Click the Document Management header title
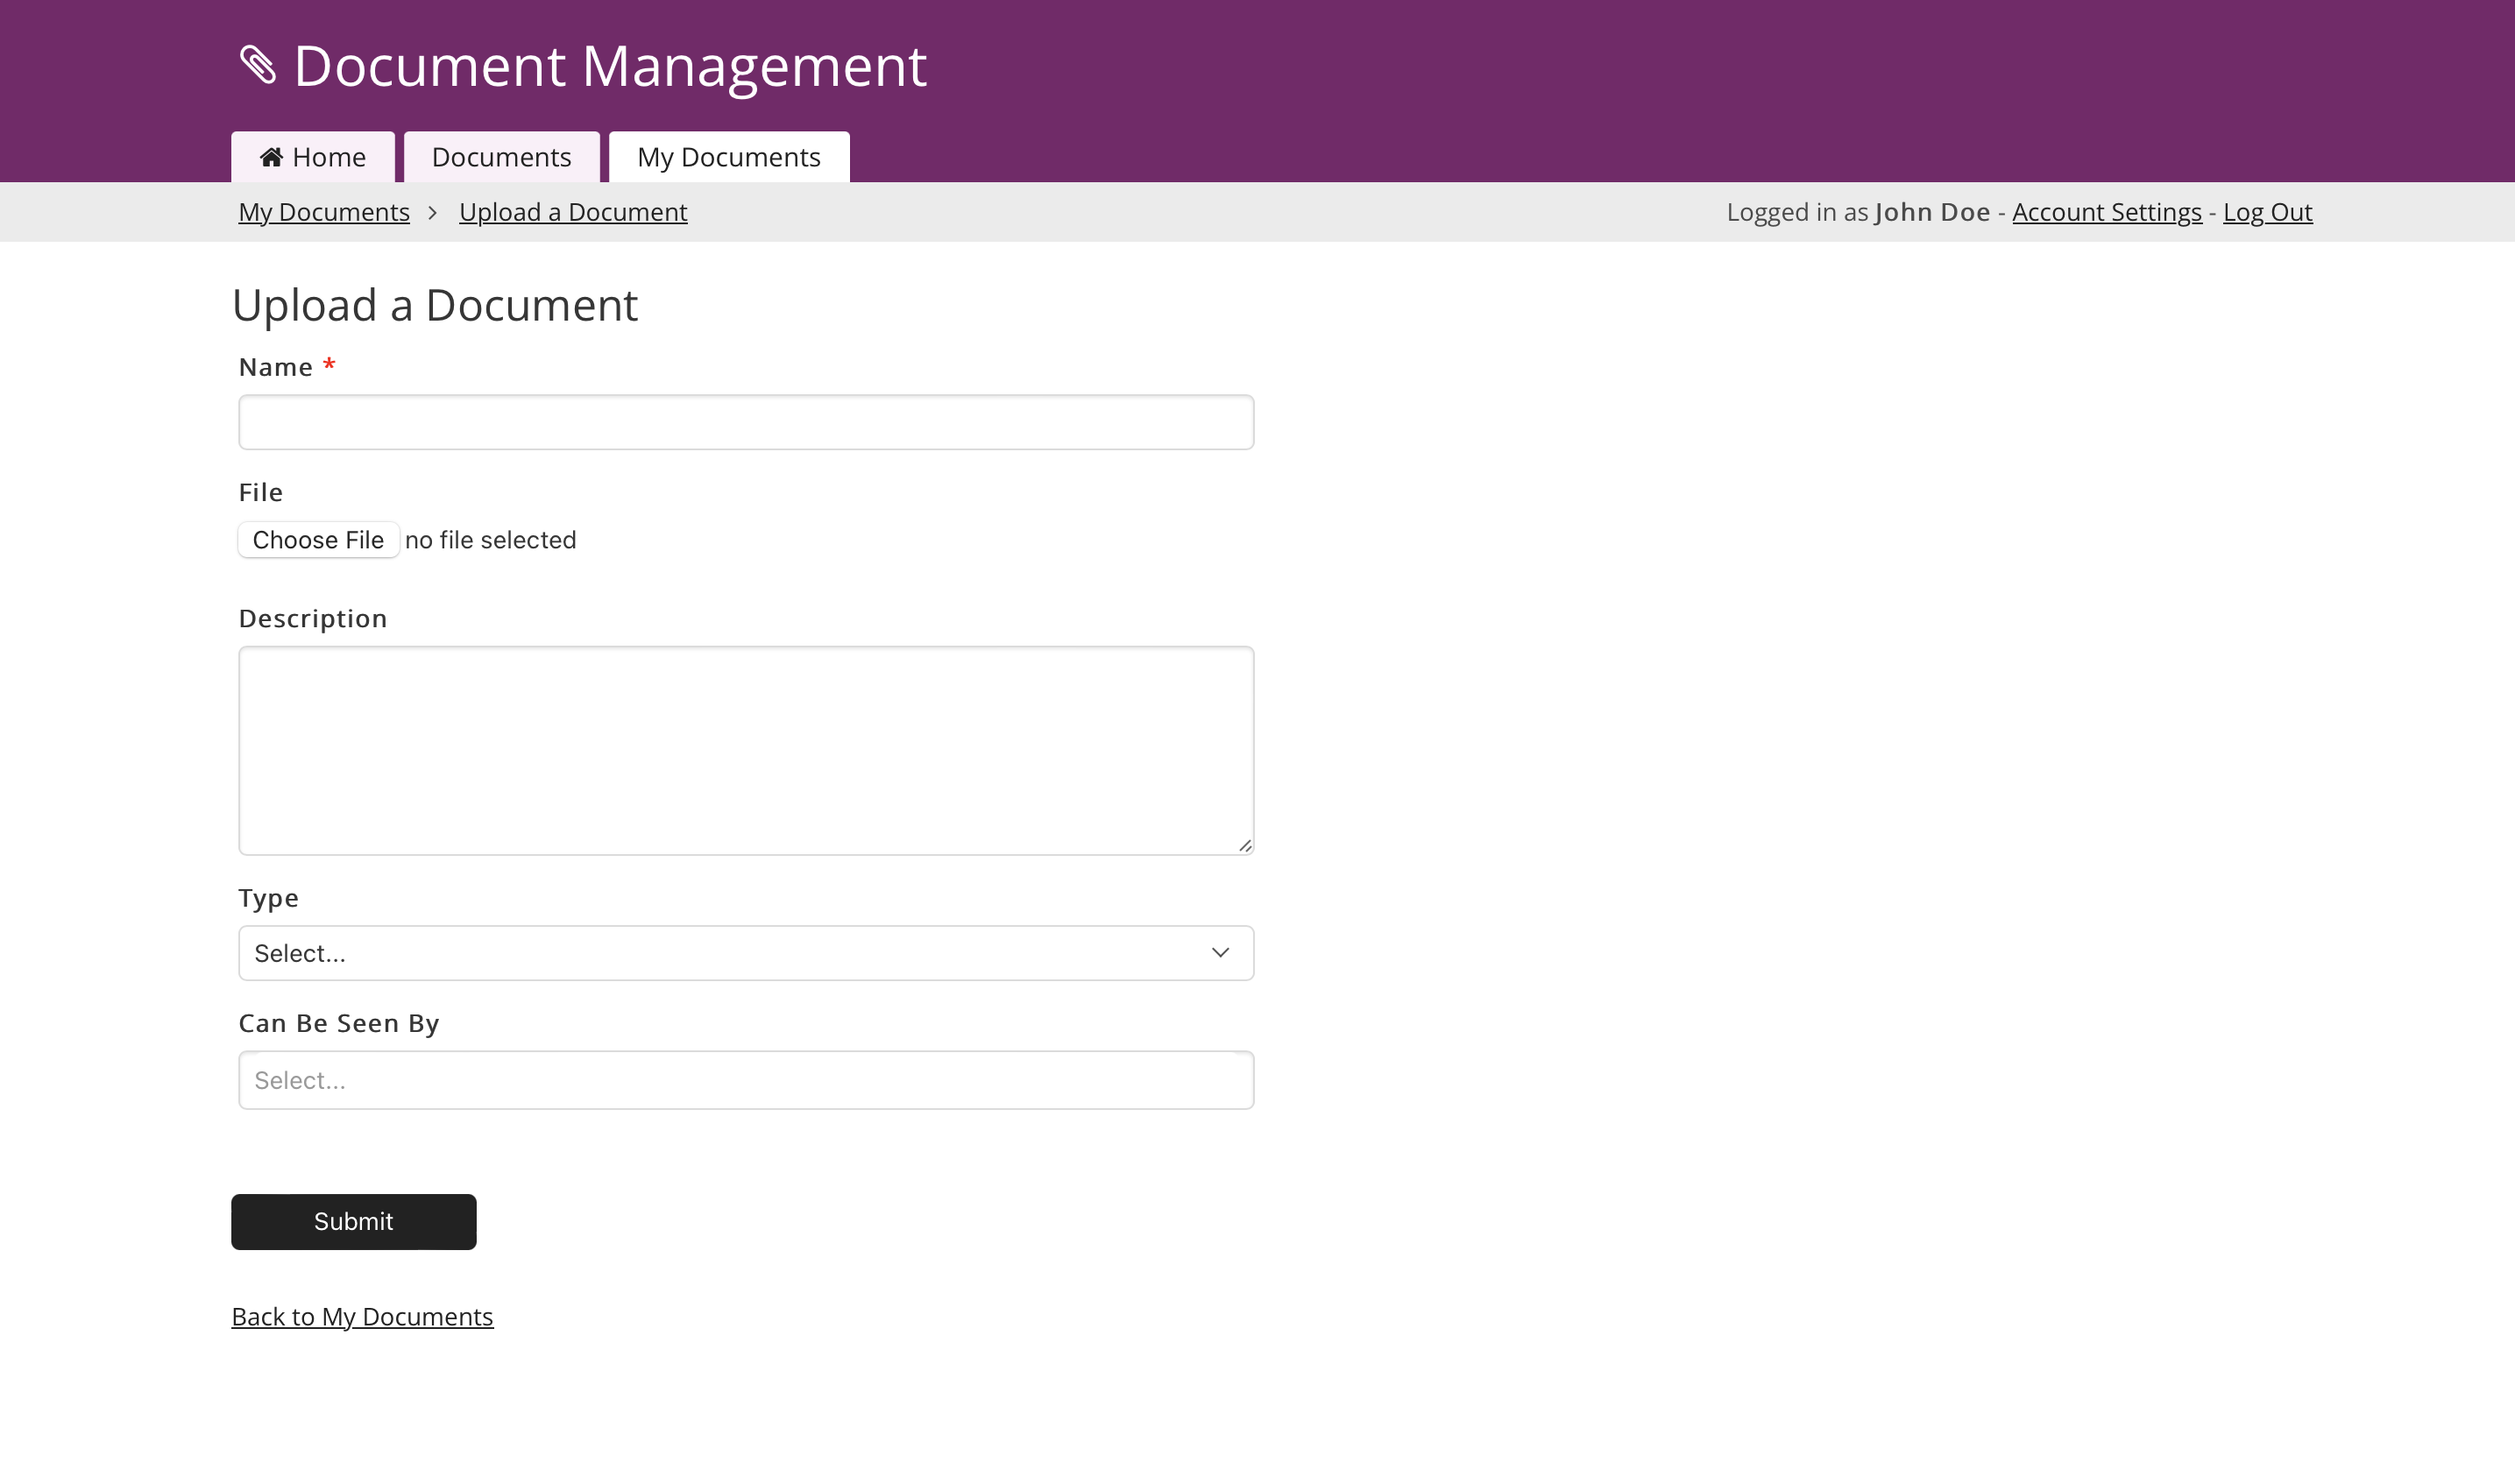Screen dimensions: 2515x1484 pyautogui.click(x=610, y=66)
